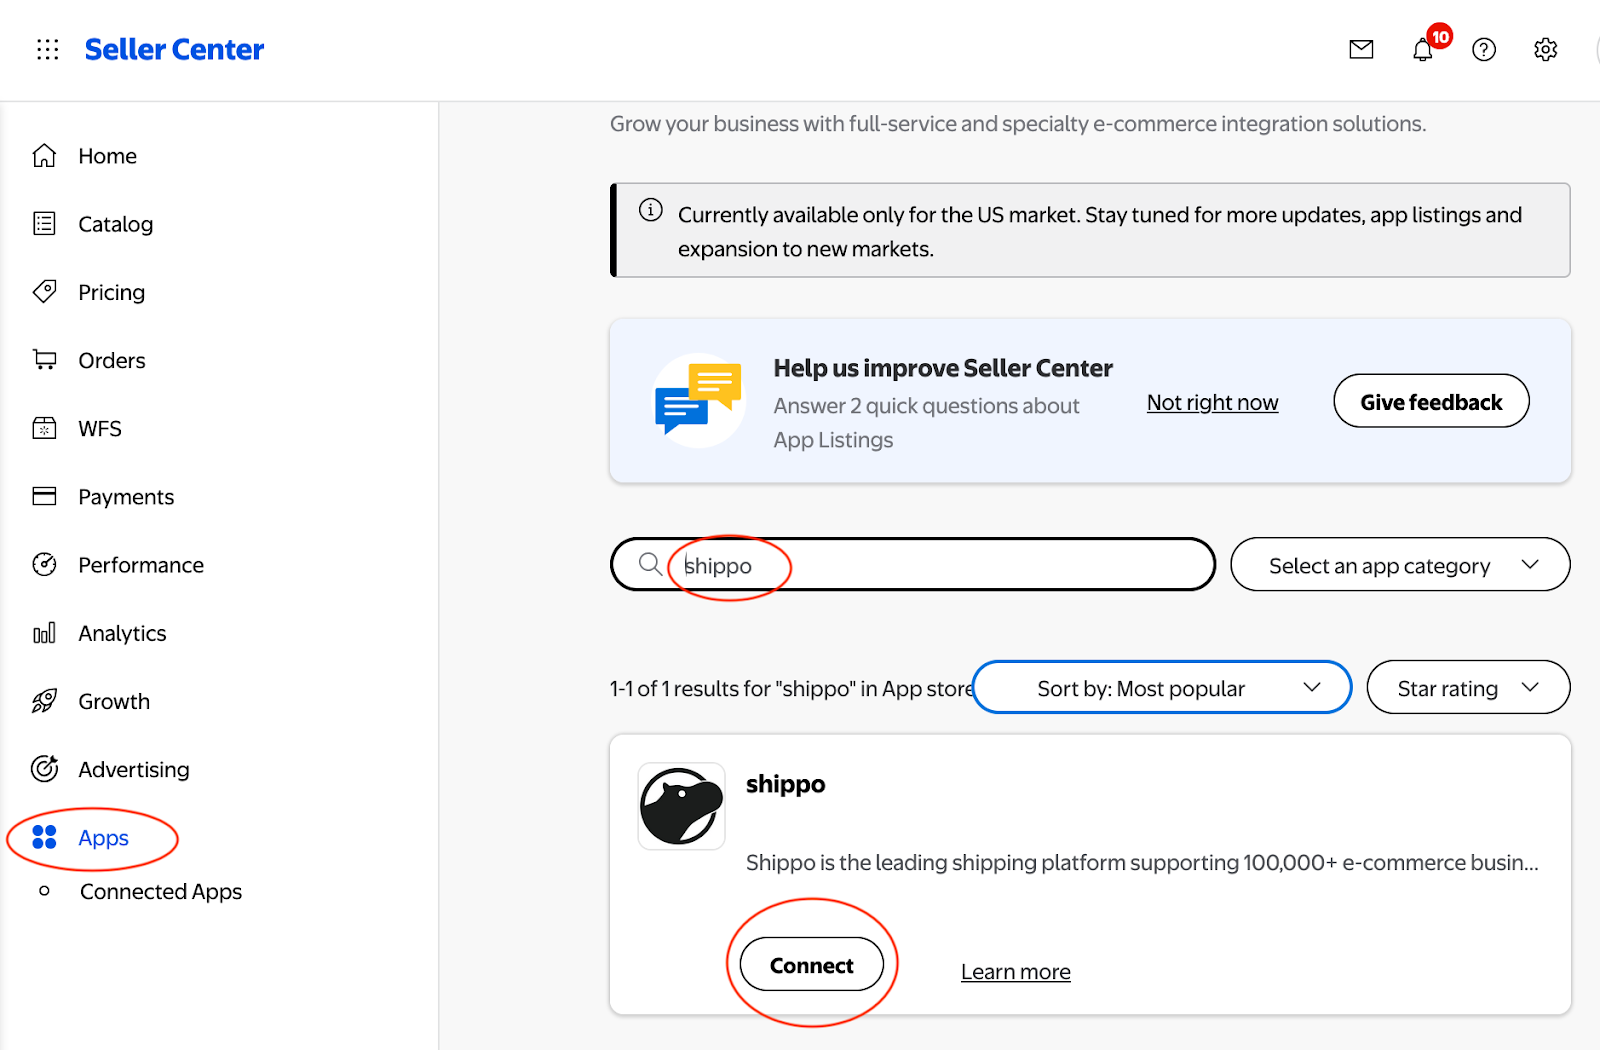
Task: Click the Catalog list icon
Action: point(44,223)
